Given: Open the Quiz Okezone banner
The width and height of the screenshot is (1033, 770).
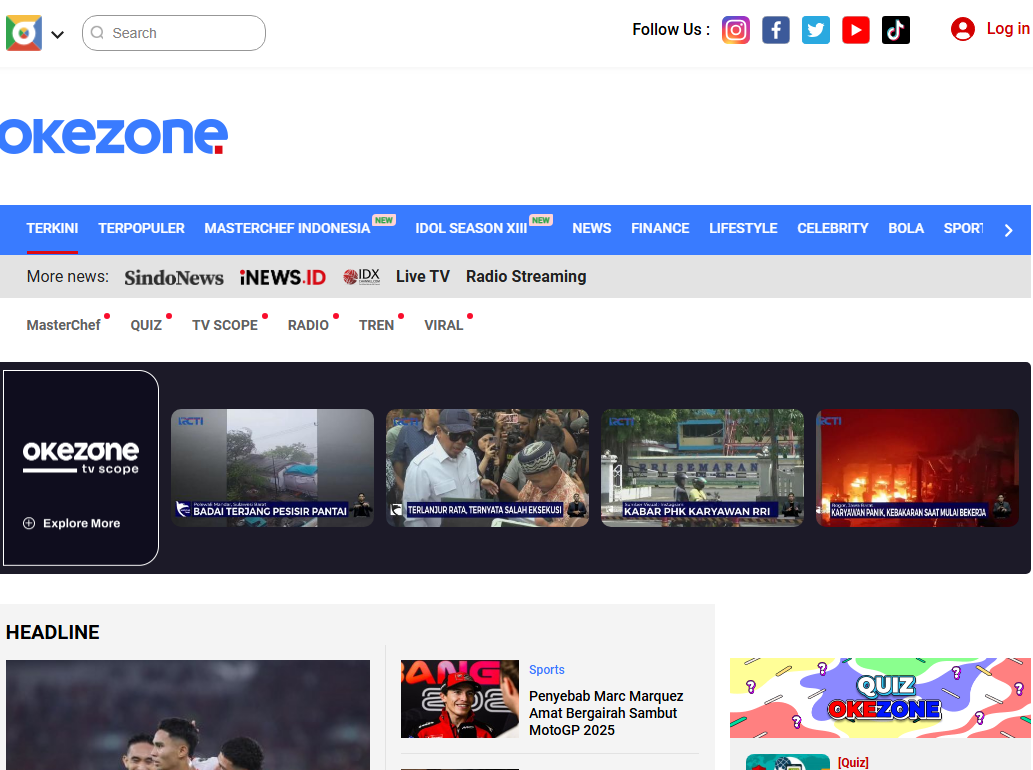Looking at the screenshot, I should (x=880, y=698).
